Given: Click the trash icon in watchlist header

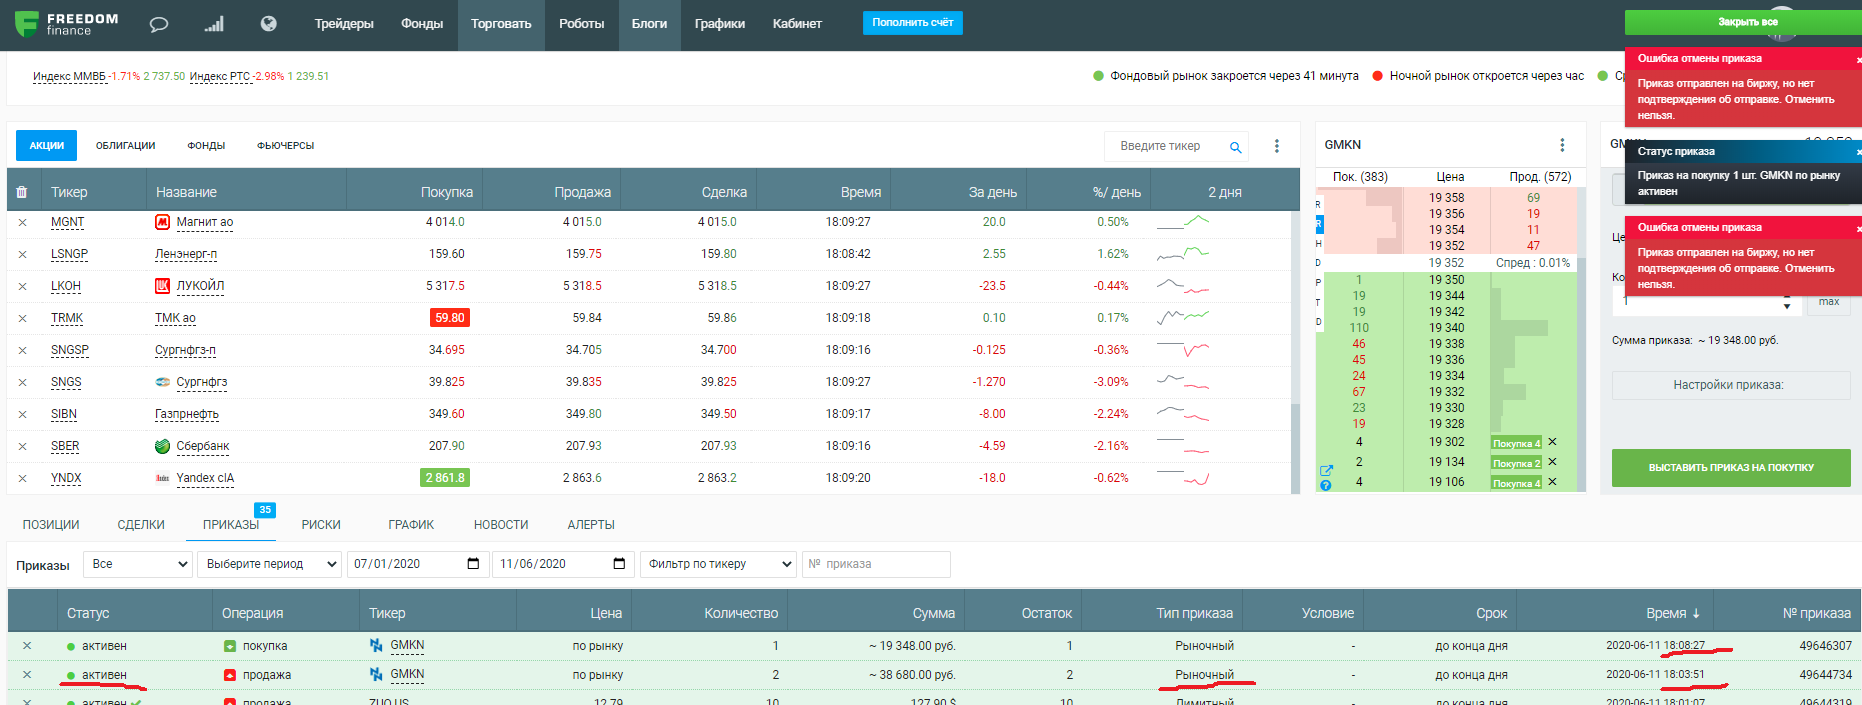Looking at the screenshot, I should (22, 192).
